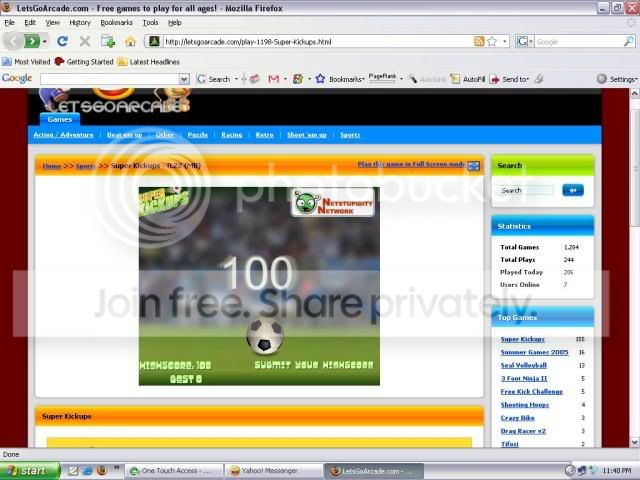Open the Most Visited bookmarks folder
This screenshot has height=480, width=640.
(26, 62)
